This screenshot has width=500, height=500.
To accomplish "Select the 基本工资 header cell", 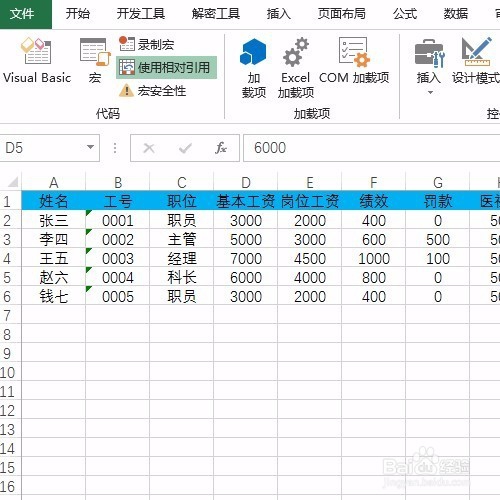I will pos(246,201).
